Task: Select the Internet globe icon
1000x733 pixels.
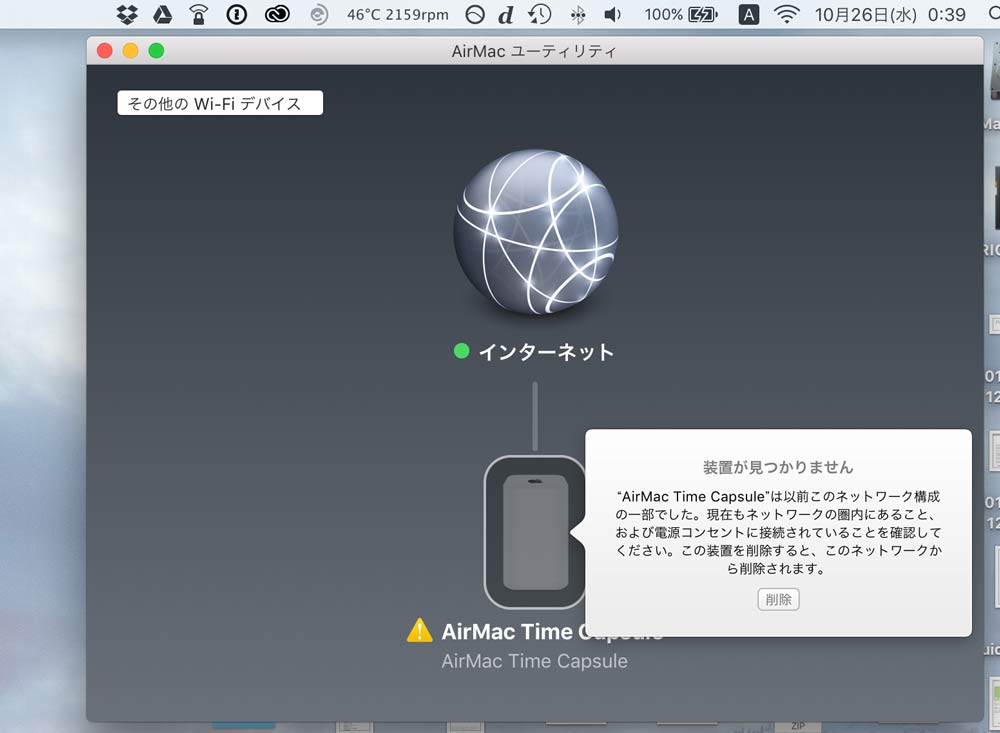Action: pos(536,232)
